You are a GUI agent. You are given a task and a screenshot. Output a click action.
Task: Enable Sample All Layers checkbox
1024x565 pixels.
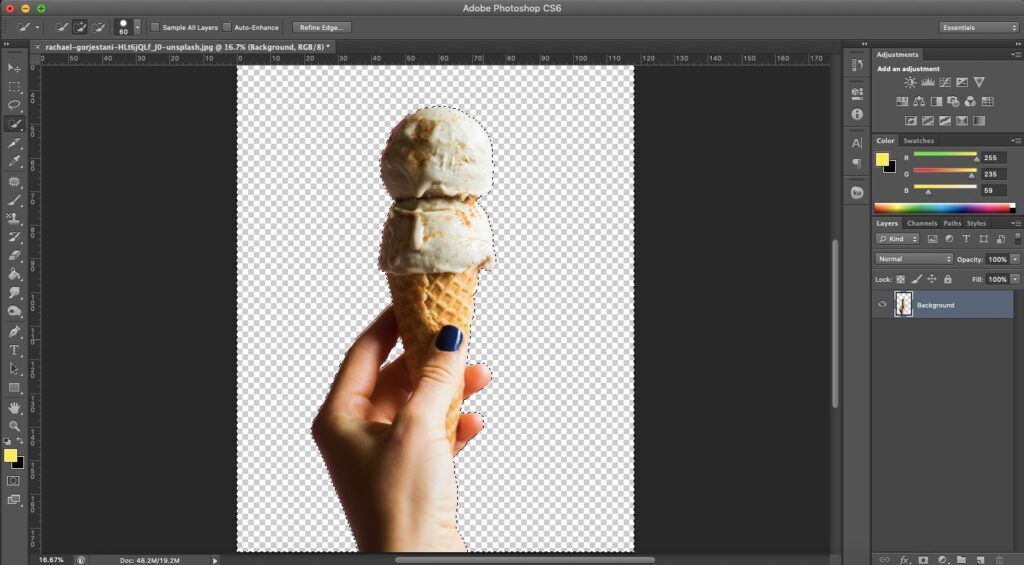coord(155,27)
